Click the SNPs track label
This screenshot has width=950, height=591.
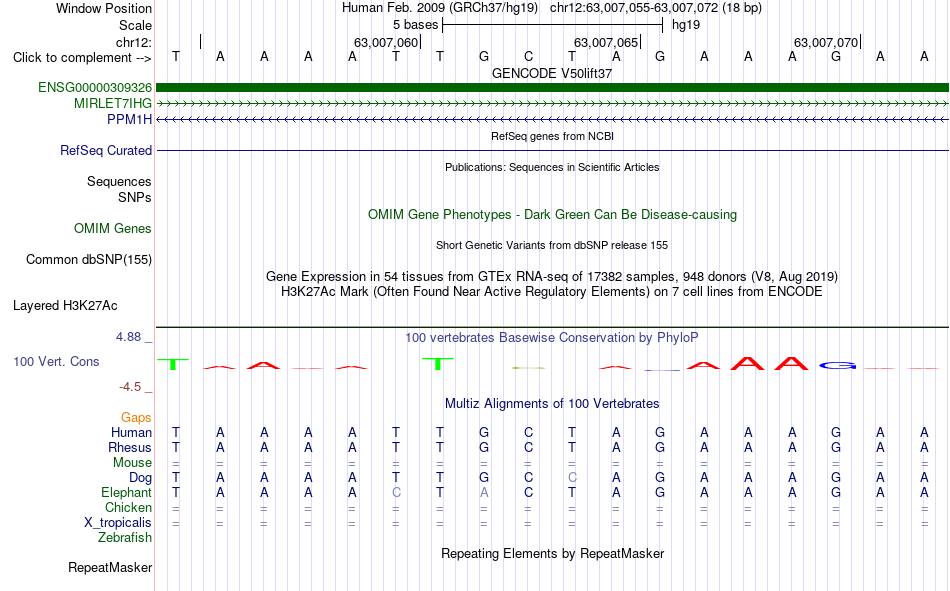[135, 198]
